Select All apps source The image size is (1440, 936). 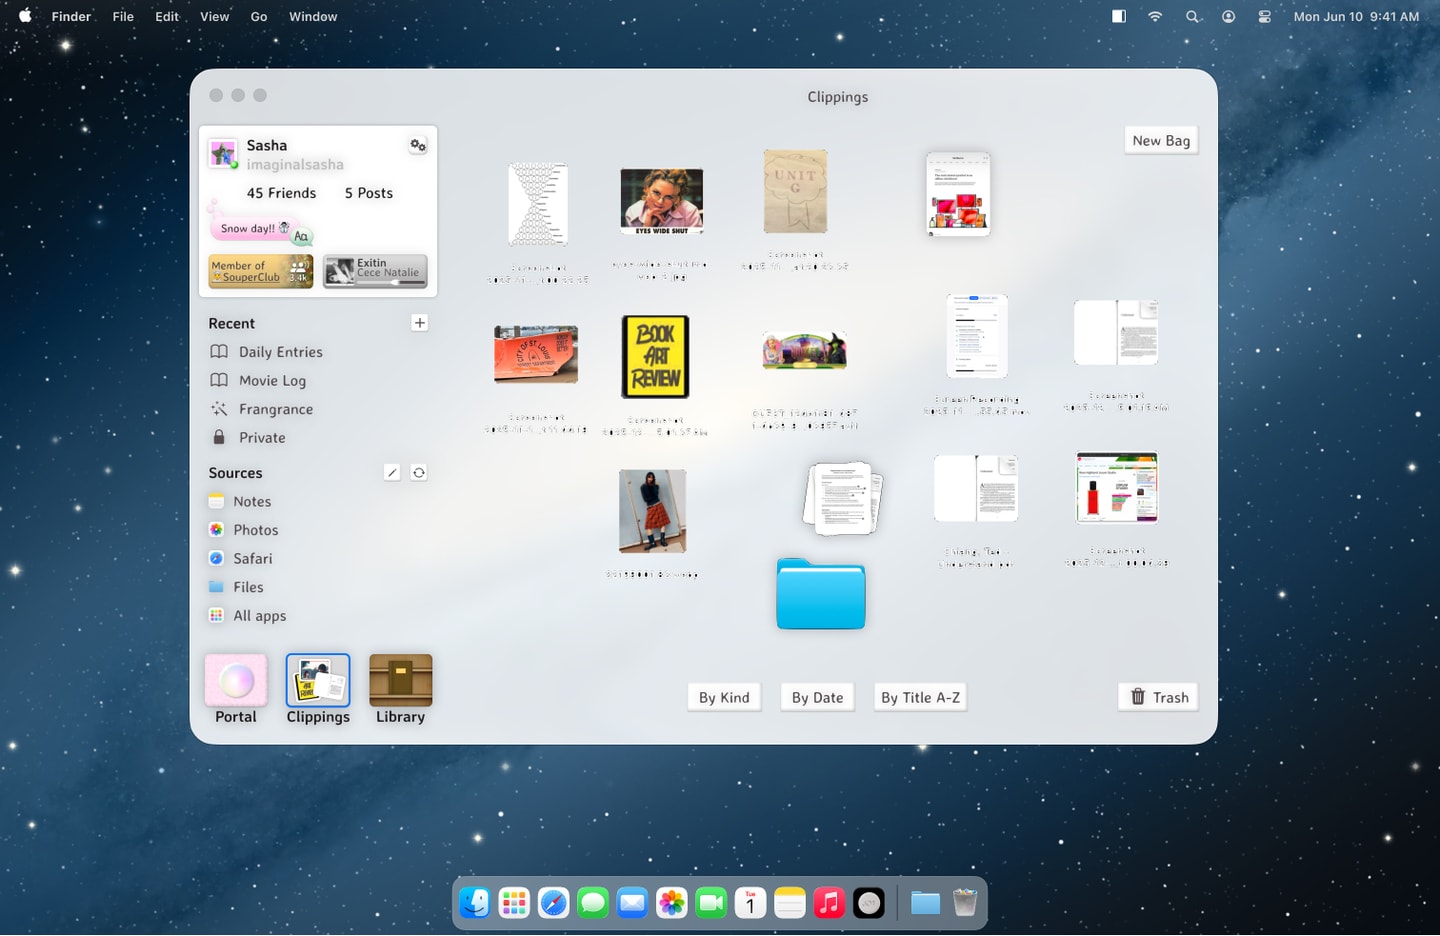tap(247, 616)
